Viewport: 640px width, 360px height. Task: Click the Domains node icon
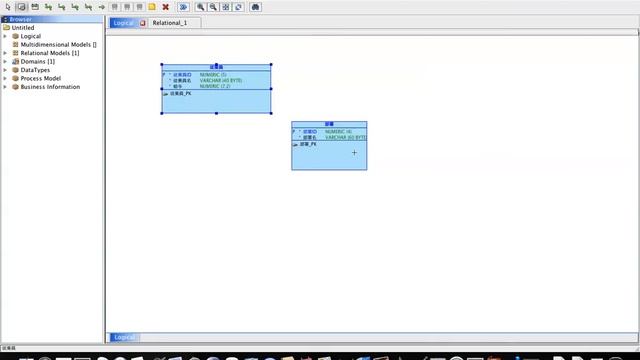tap(16, 62)
